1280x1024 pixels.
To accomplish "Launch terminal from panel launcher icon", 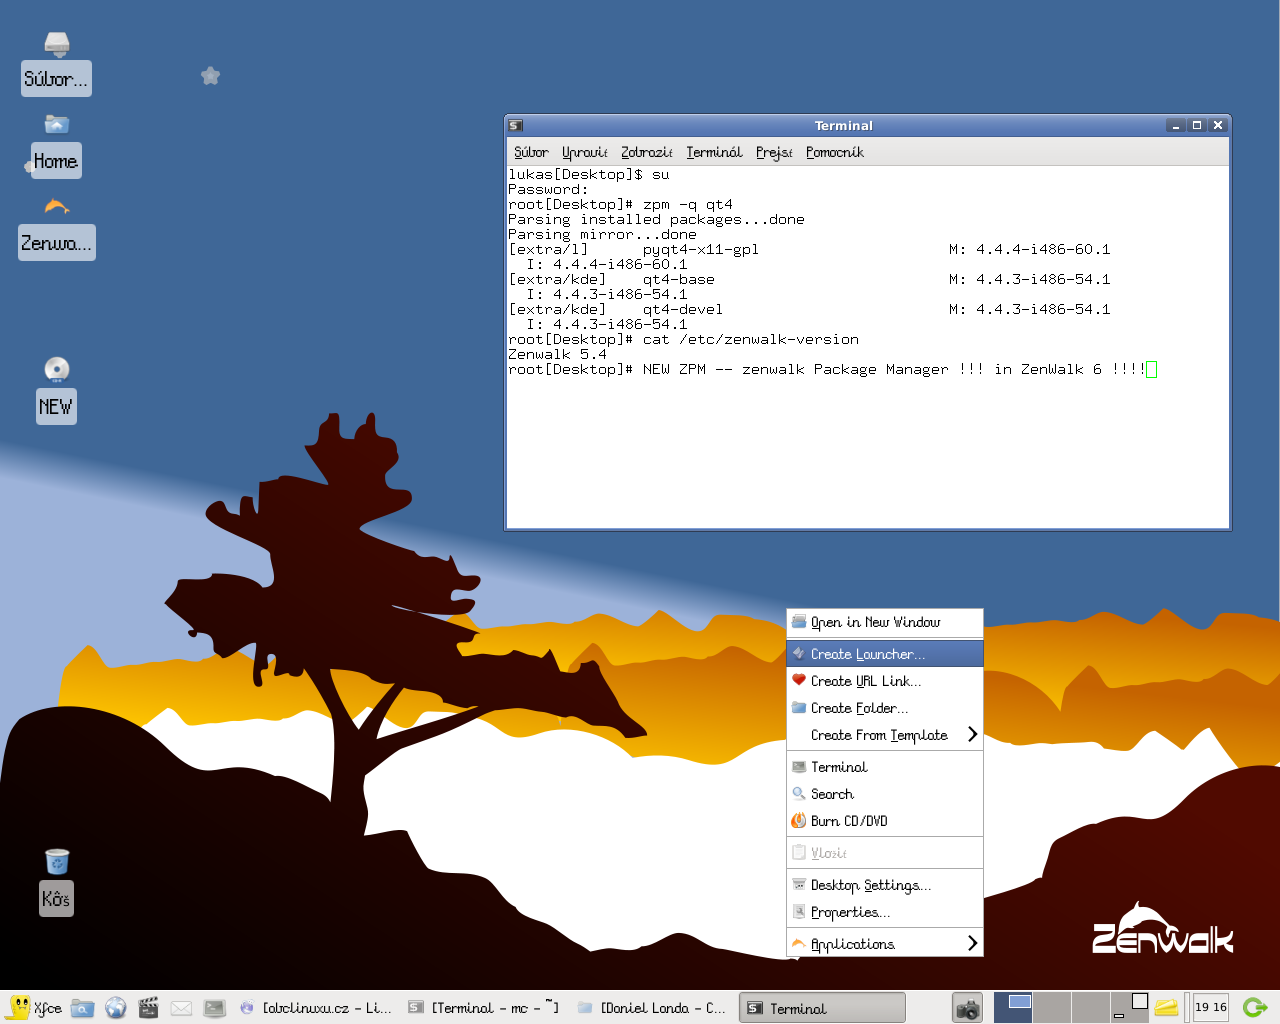I will 214,1008.
